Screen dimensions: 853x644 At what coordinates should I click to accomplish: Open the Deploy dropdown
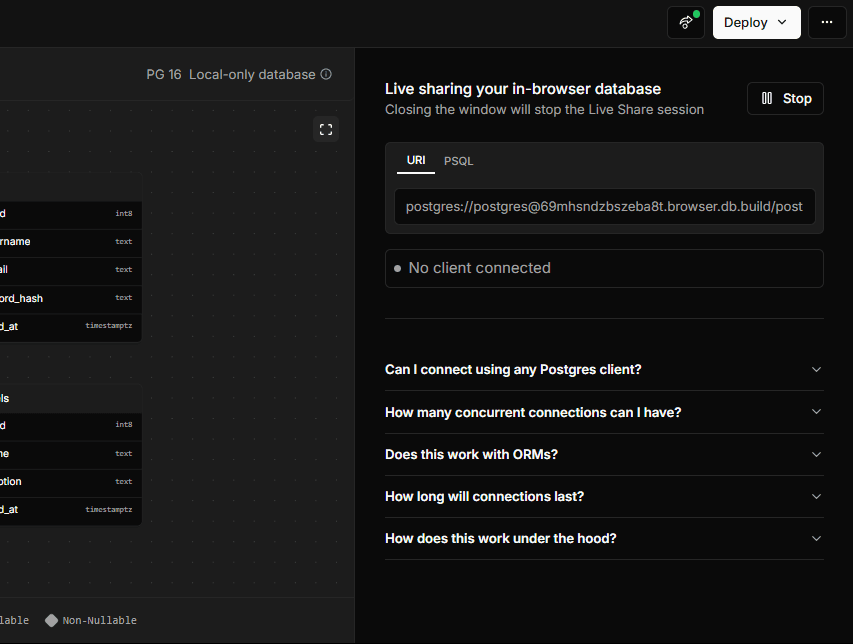tap(756, 22)
